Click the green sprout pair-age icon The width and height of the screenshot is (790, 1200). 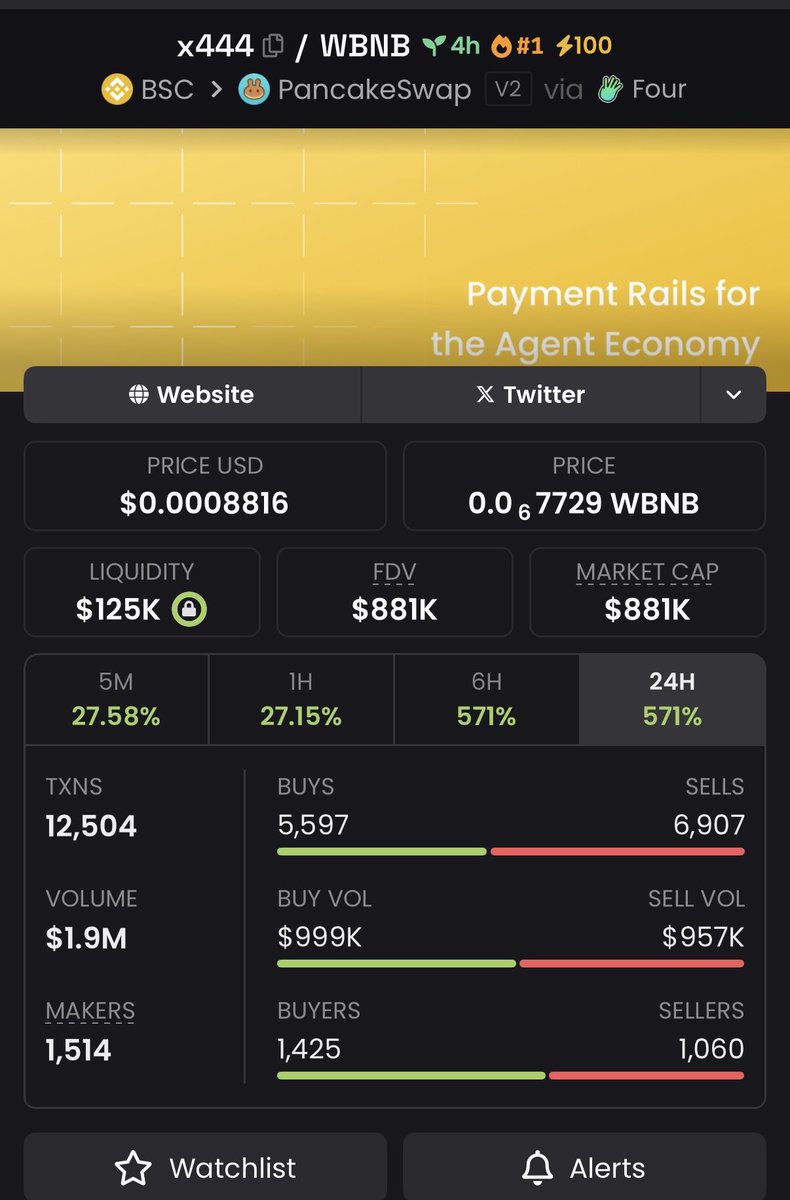coord(433,46)
